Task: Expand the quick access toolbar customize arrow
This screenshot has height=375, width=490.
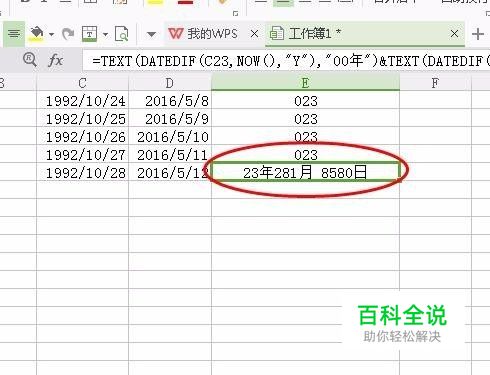Action: point(151,34)
